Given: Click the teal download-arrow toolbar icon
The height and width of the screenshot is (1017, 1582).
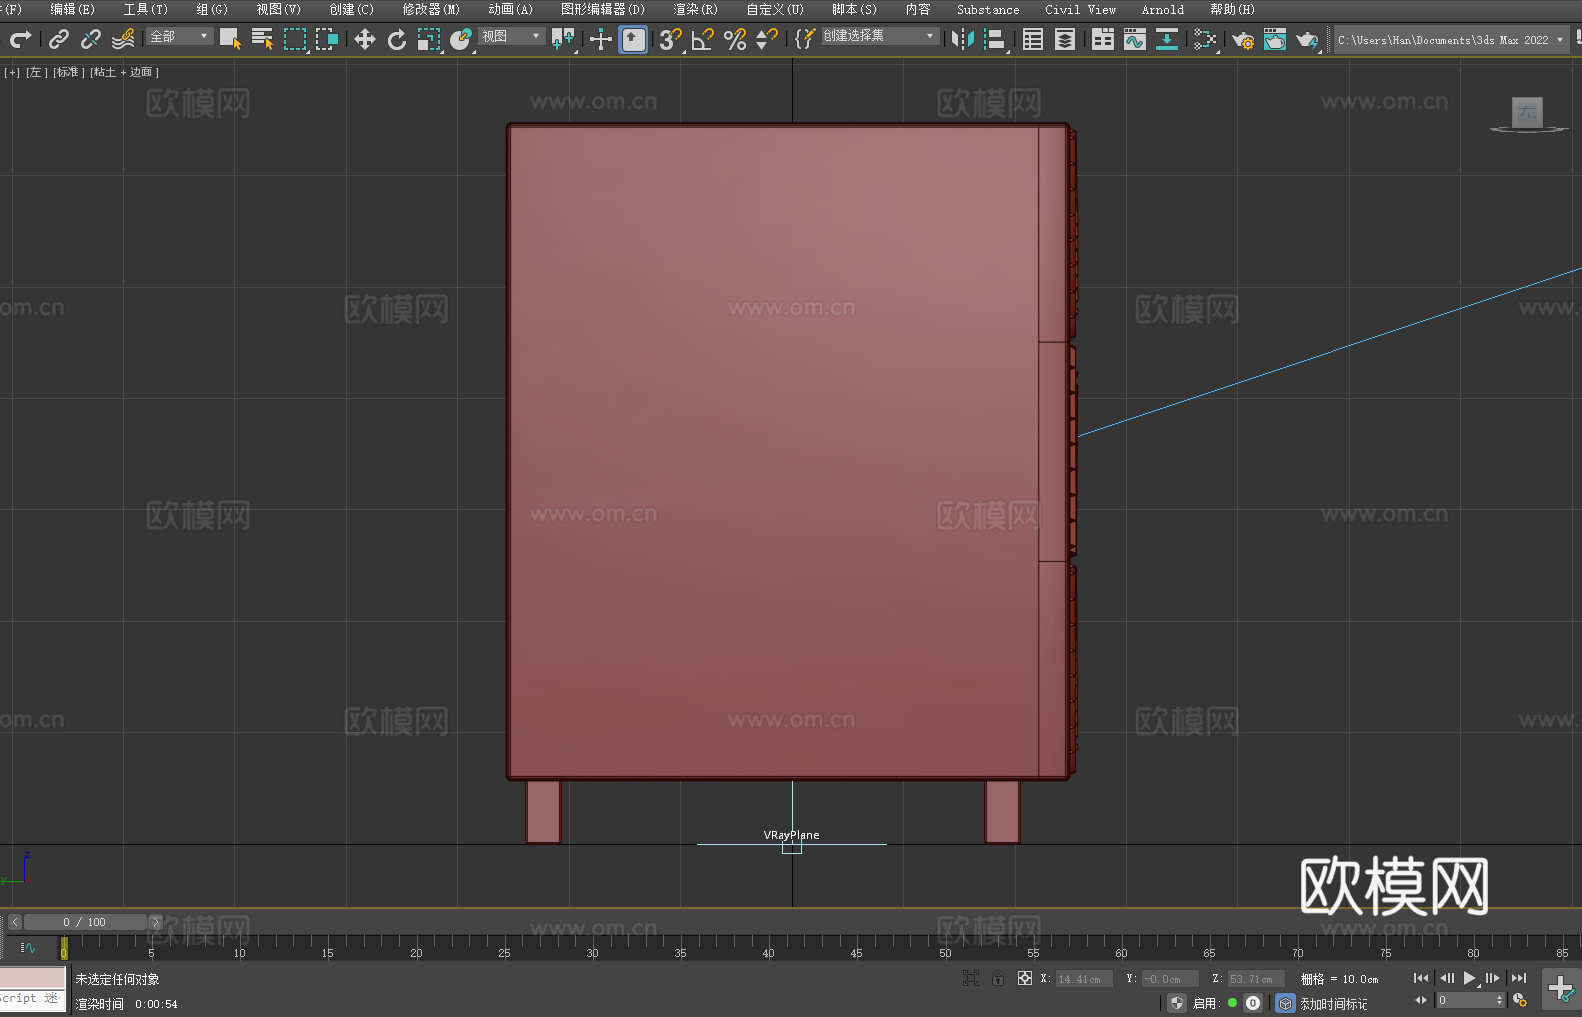Looking at the screenshot, I should point(1167,39).
